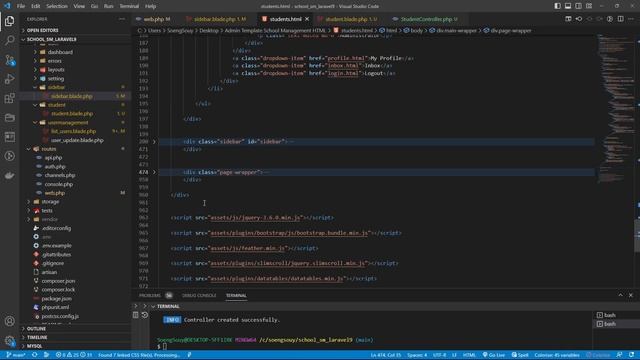Open the Docker whale view in activity bar
The image size is (640, 360).
[x=9, y=176]
